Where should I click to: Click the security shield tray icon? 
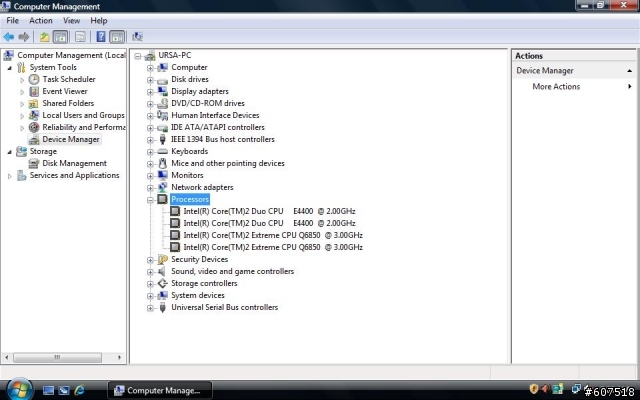pos(533,389)
